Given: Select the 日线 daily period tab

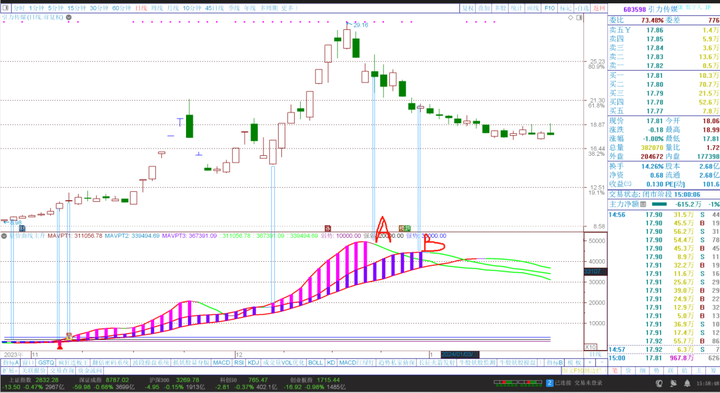Looking at the screenshot, I should [x=141, y=8].
